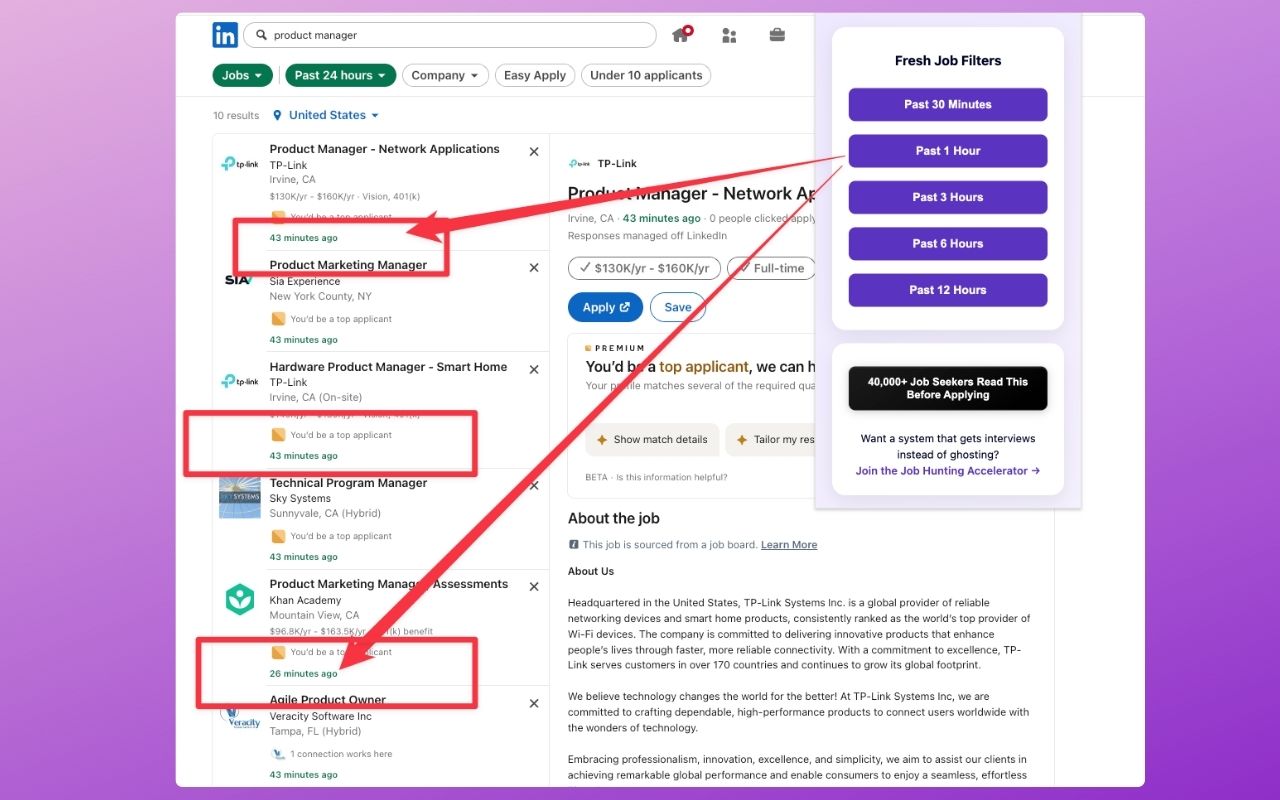The height and width of the screenshot is (800, 1280).
Task: Apply the Past 3 Hours filter
Action: 948,197
